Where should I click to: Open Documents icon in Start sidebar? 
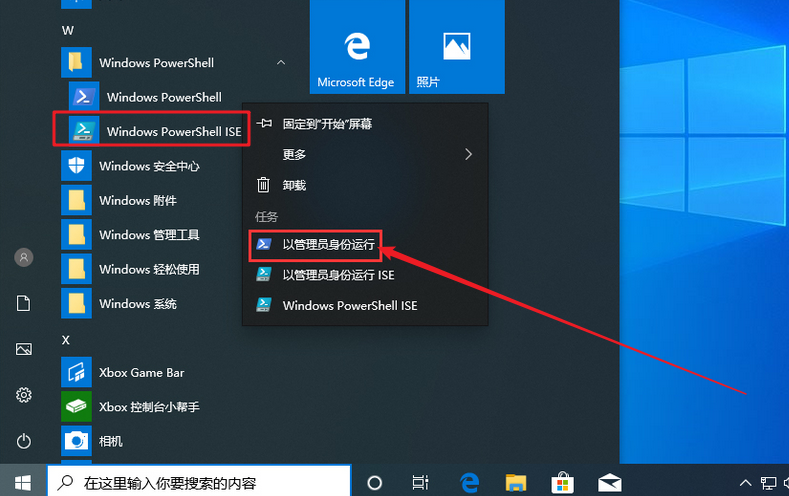[x=24, y=303]
